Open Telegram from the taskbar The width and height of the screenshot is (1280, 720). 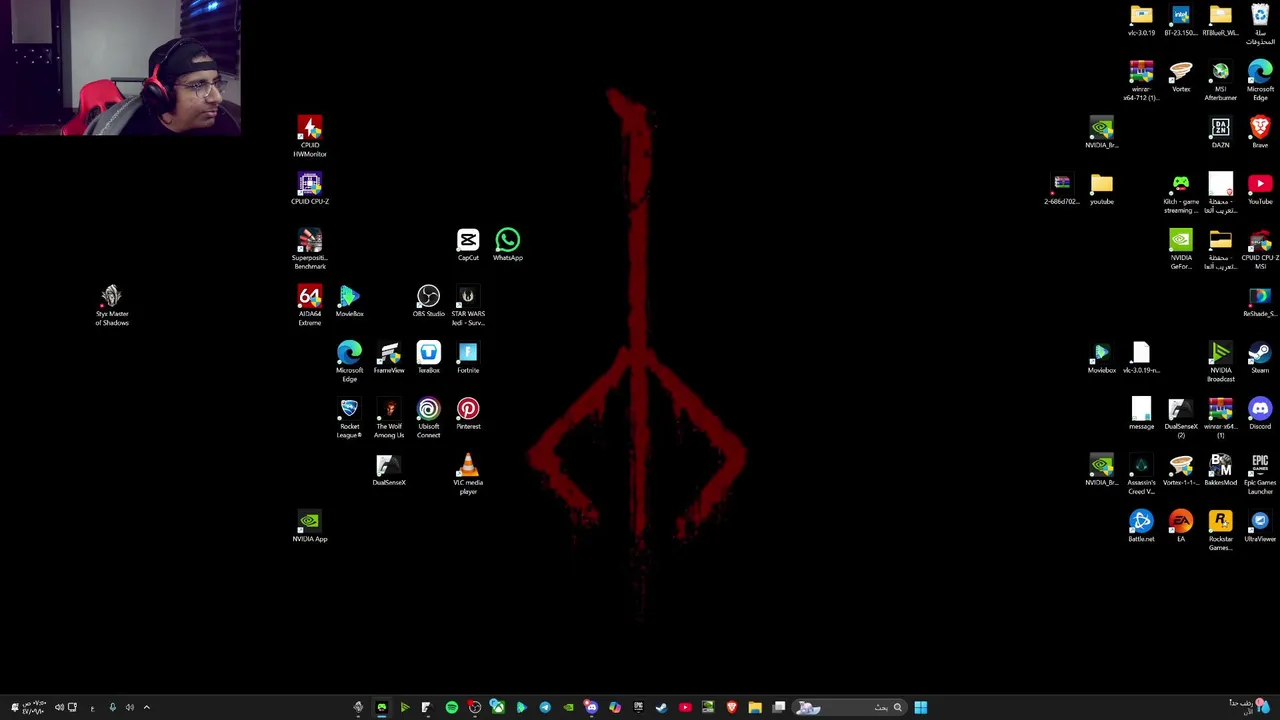coord(545,708)
